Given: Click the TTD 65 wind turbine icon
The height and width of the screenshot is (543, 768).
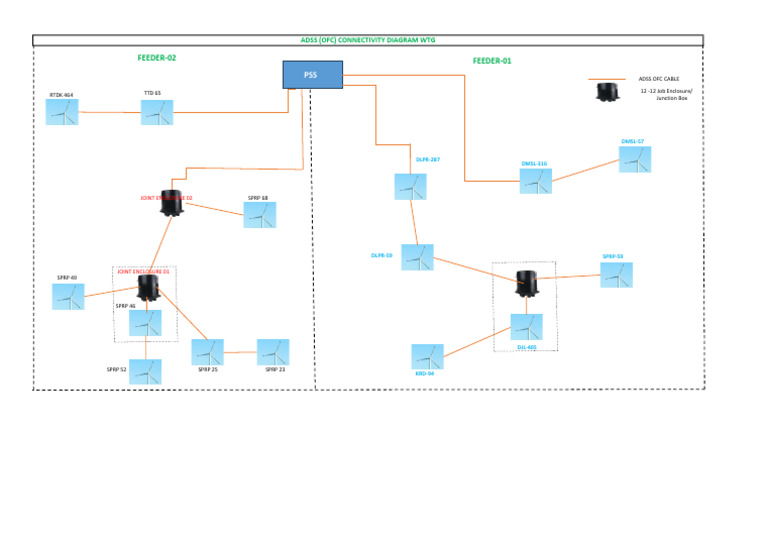Looking at the screenshot, I should point(157,113).
